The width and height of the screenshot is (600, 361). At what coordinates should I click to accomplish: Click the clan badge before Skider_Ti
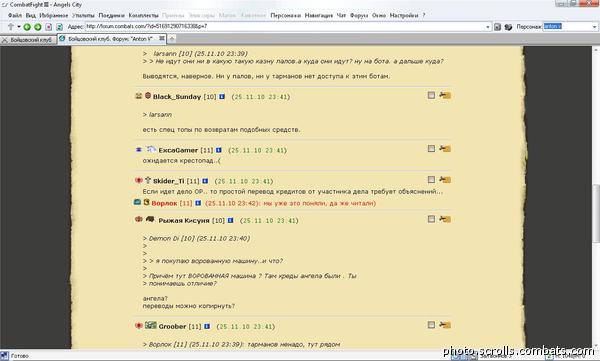148,180
